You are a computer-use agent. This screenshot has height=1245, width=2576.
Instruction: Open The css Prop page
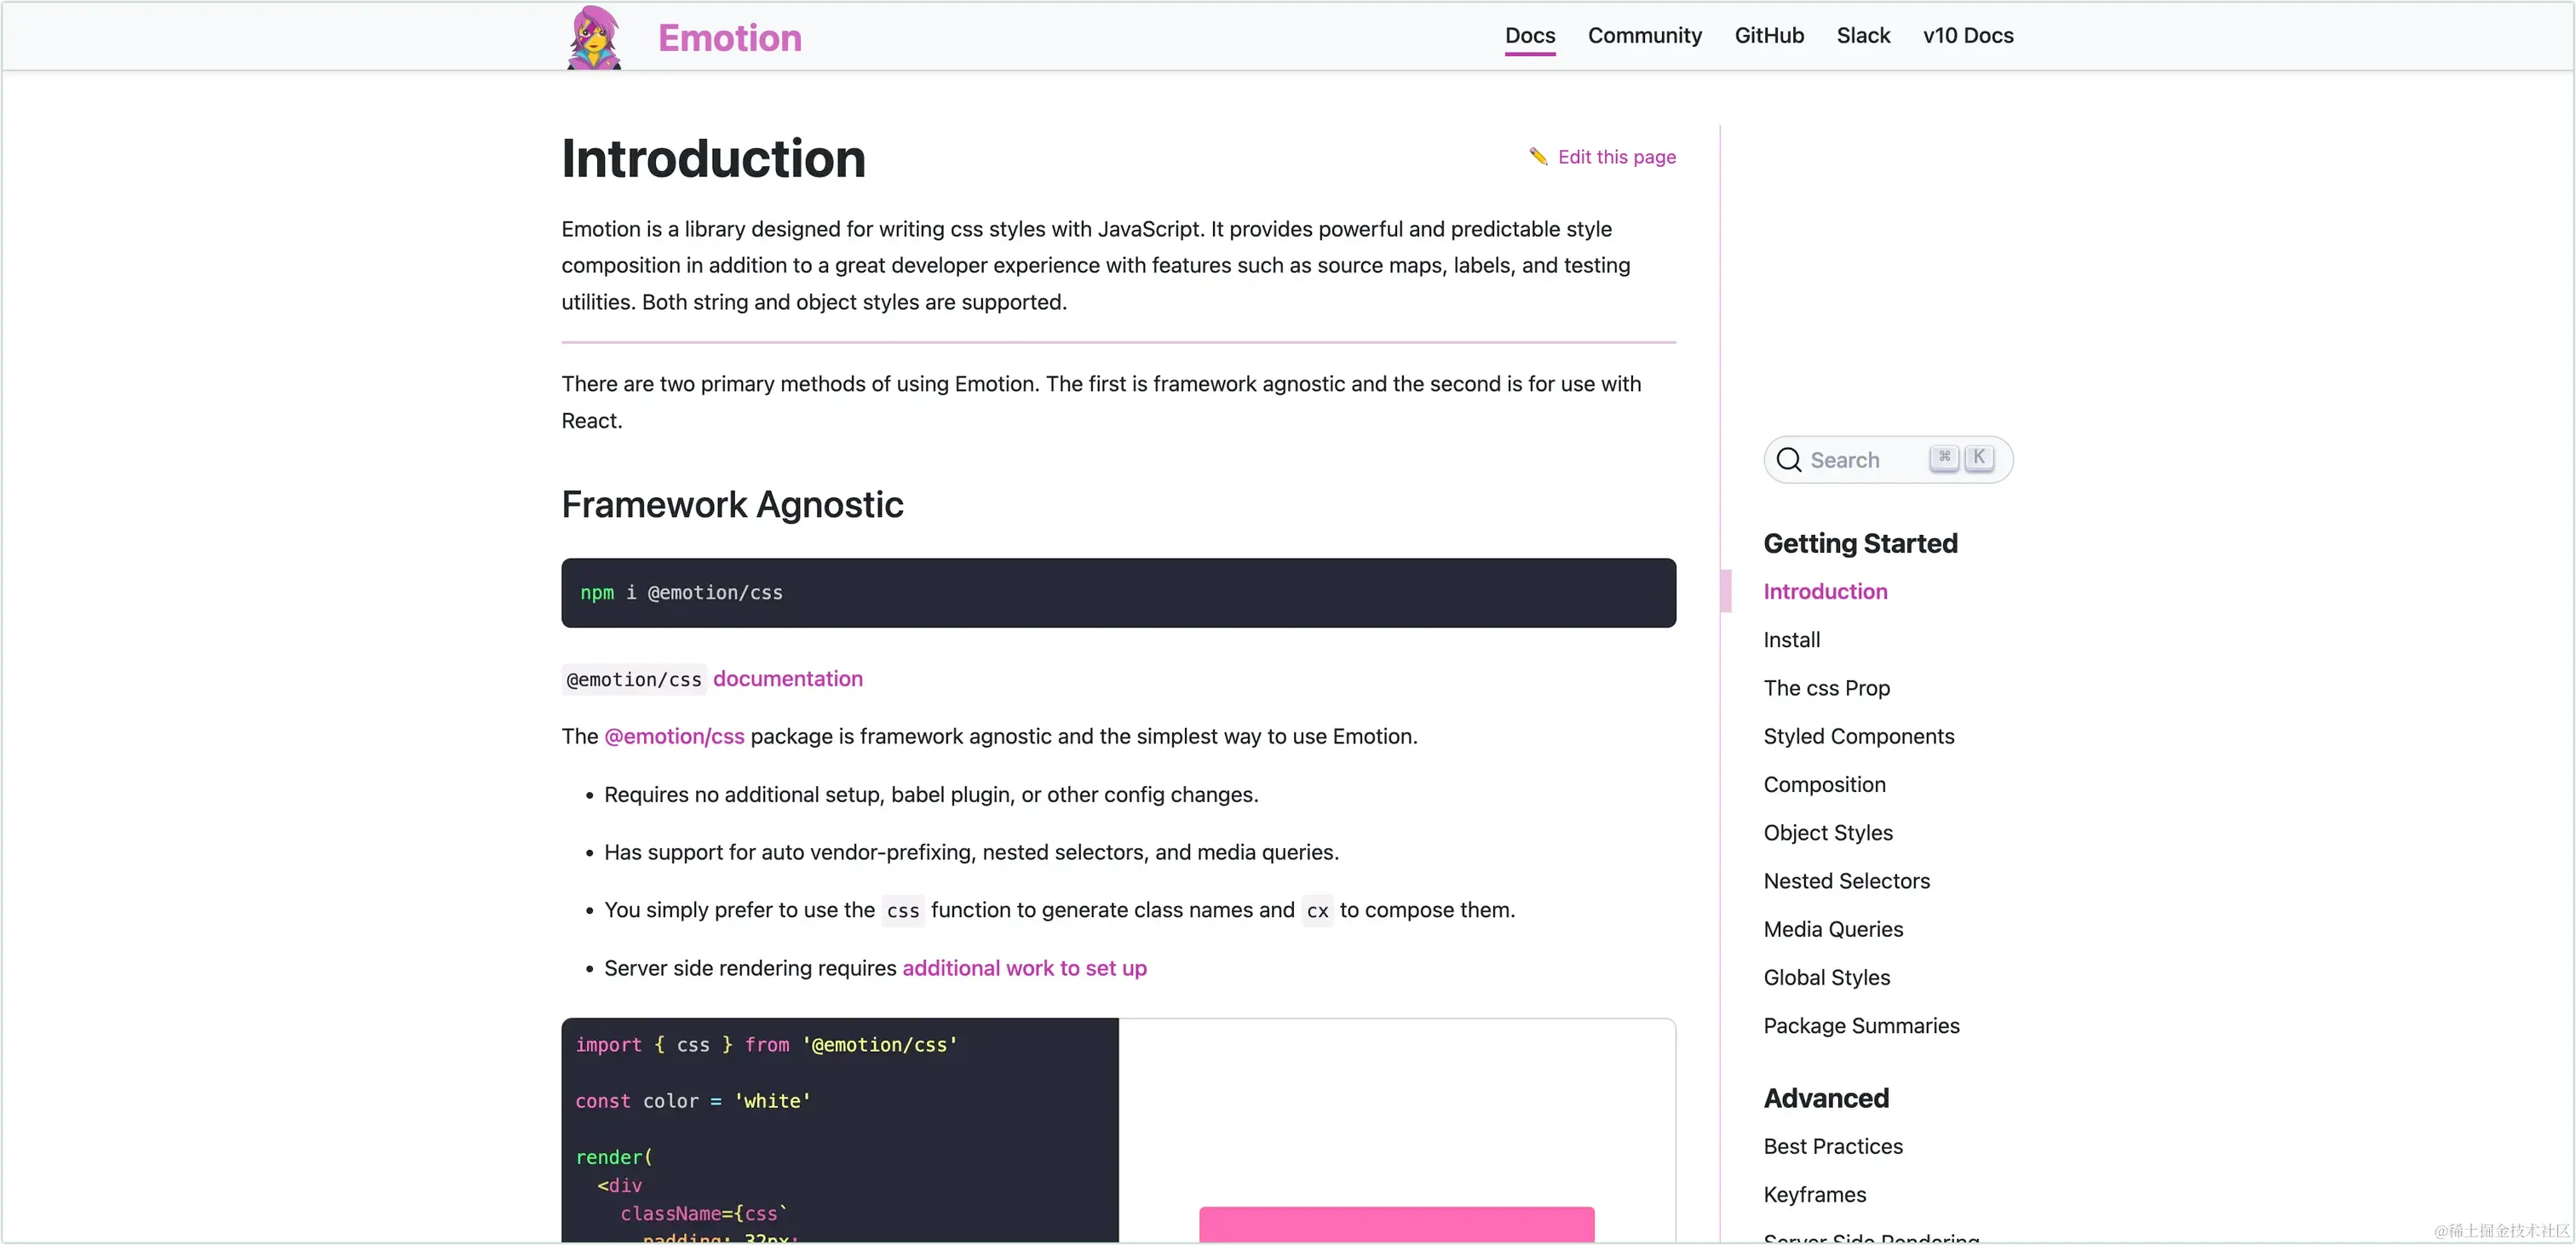1826,688
